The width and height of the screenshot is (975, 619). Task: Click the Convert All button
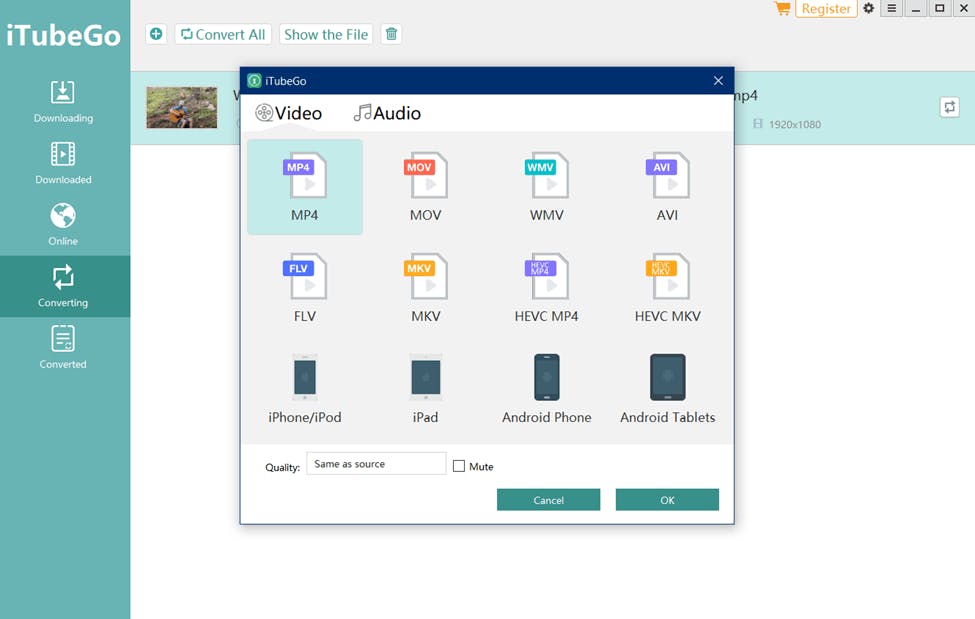pos(223,34)
